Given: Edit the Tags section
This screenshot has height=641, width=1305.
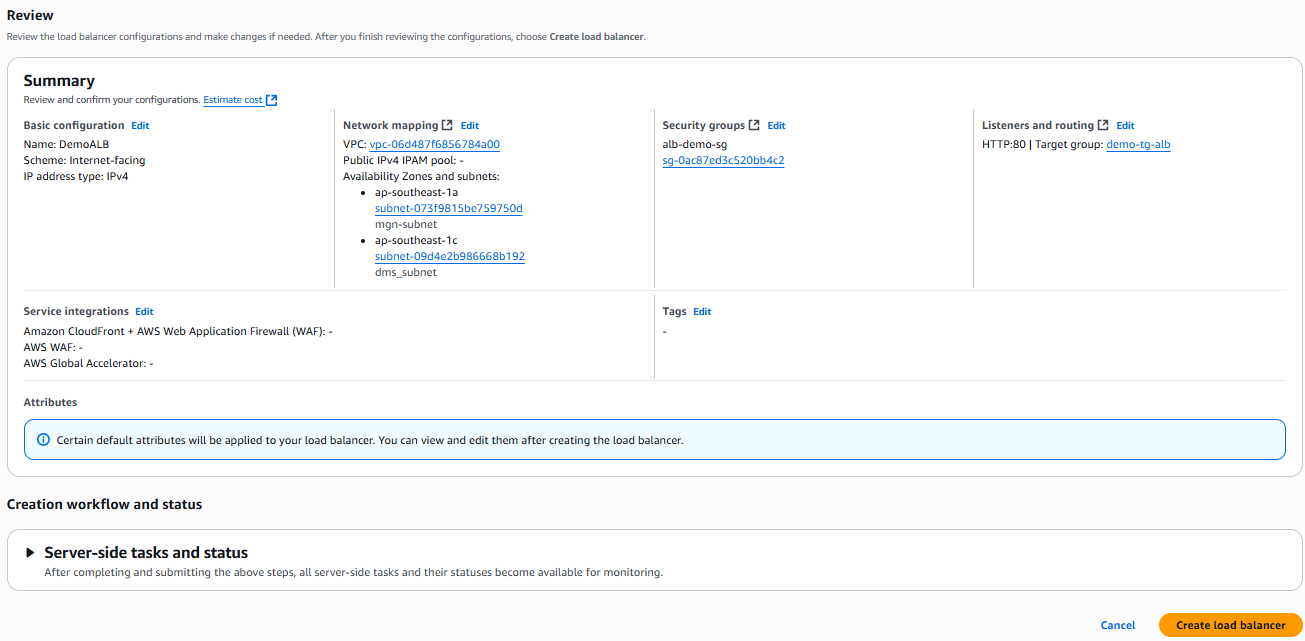Looking at the screenshot, I should 702,312.
